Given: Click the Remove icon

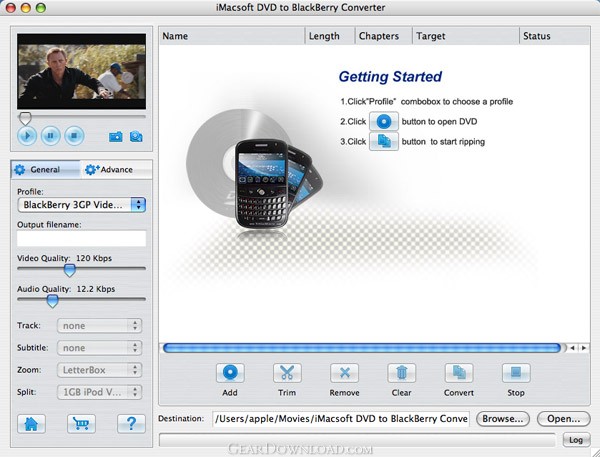Looking at the screenshot, I should [344, 373].
